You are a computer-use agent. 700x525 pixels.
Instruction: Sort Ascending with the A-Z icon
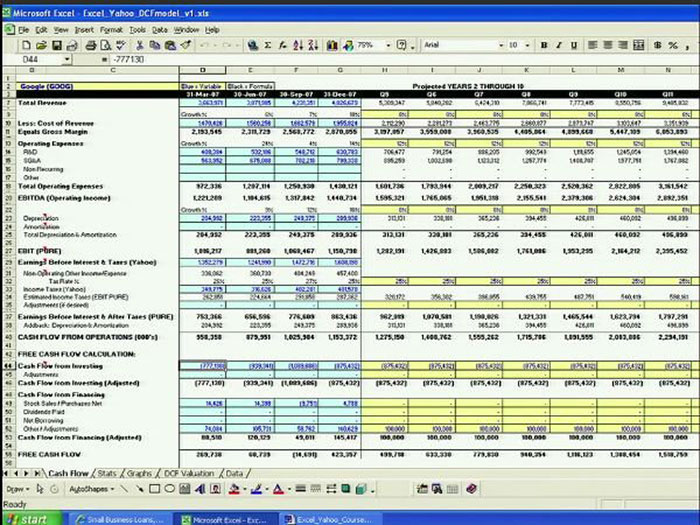coord(298,45)
